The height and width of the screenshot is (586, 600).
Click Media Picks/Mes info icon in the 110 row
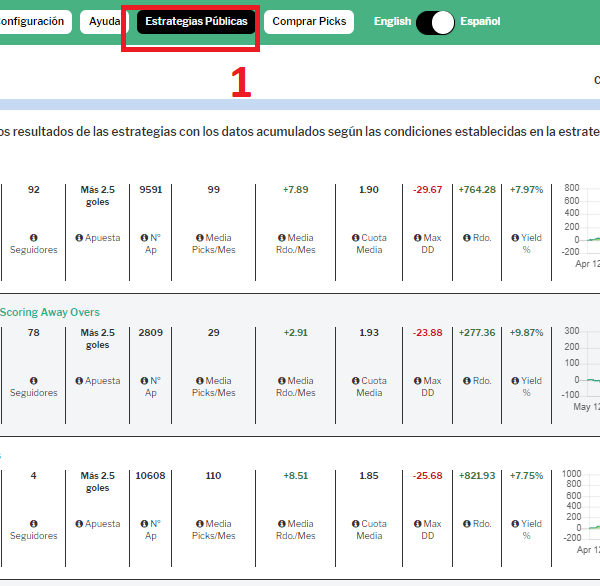click(x=199, y=524)
